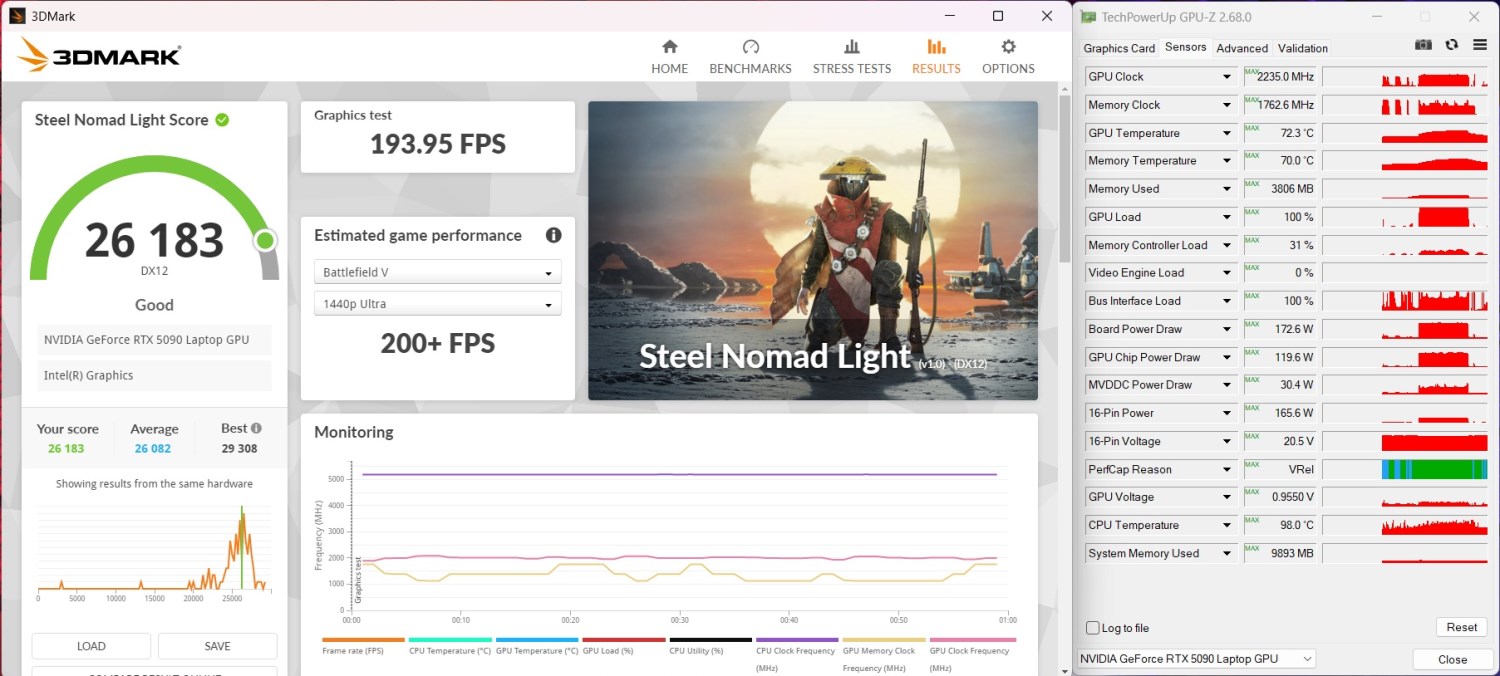Click the GPU-Z refresh icon
Image resolution: width=1500 pixels, height=676 pixels.
point(1452,45)
